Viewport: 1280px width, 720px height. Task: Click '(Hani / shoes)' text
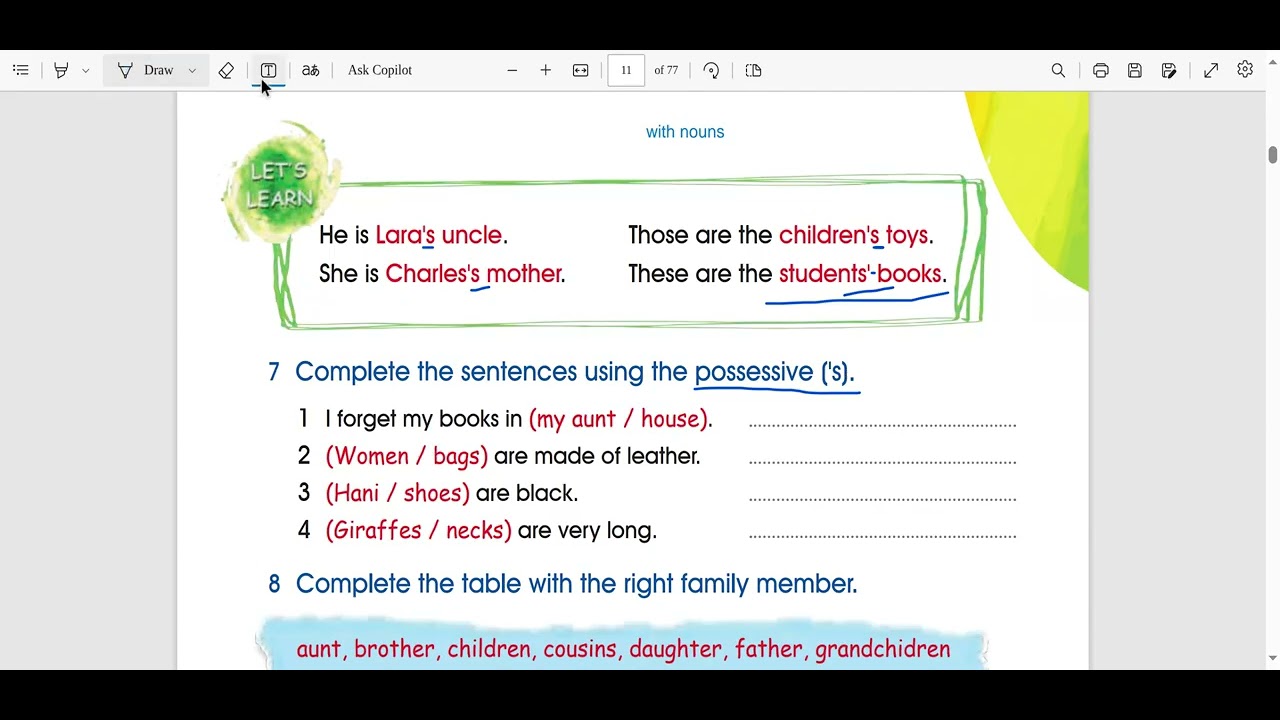(398, 493)
